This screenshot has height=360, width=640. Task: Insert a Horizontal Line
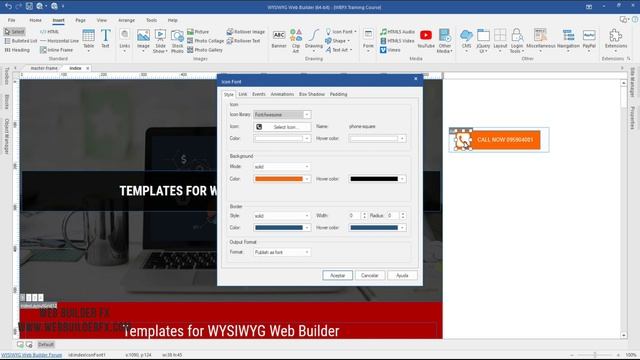(60, 41)
